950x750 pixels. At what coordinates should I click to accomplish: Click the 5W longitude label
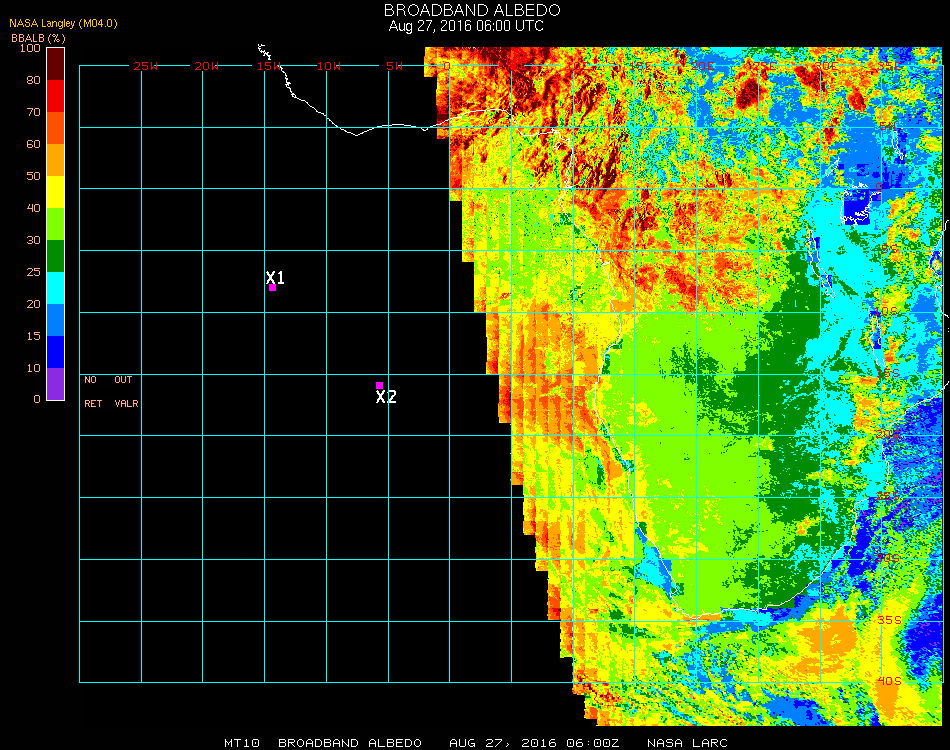394,66
